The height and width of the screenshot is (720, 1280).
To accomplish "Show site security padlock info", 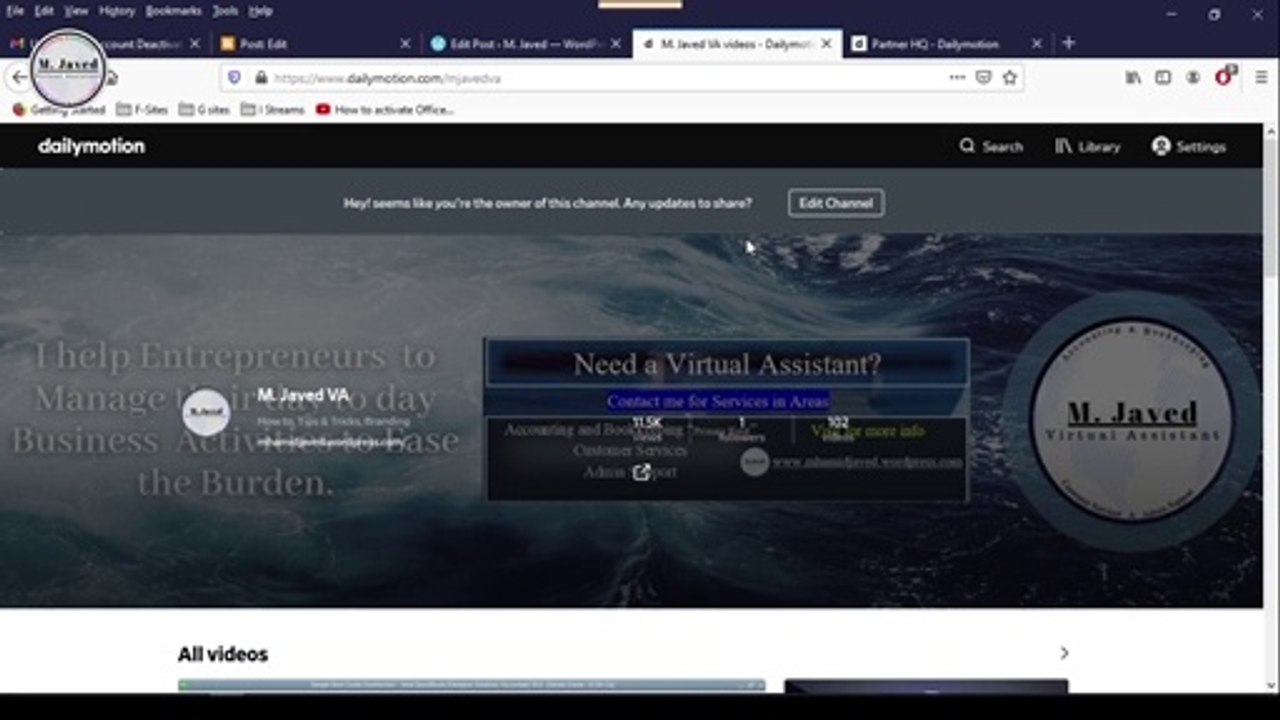I will [260, 78].
